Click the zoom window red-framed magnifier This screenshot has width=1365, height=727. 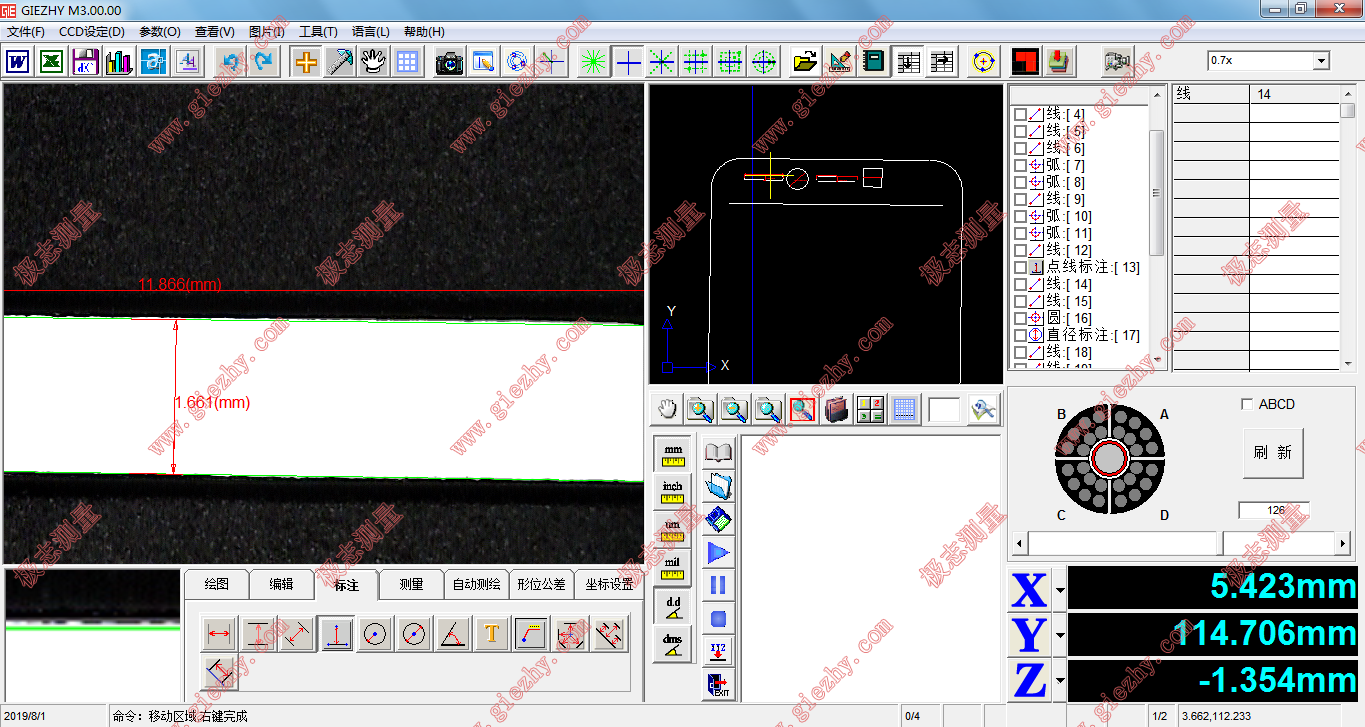[x=803, y=409]
